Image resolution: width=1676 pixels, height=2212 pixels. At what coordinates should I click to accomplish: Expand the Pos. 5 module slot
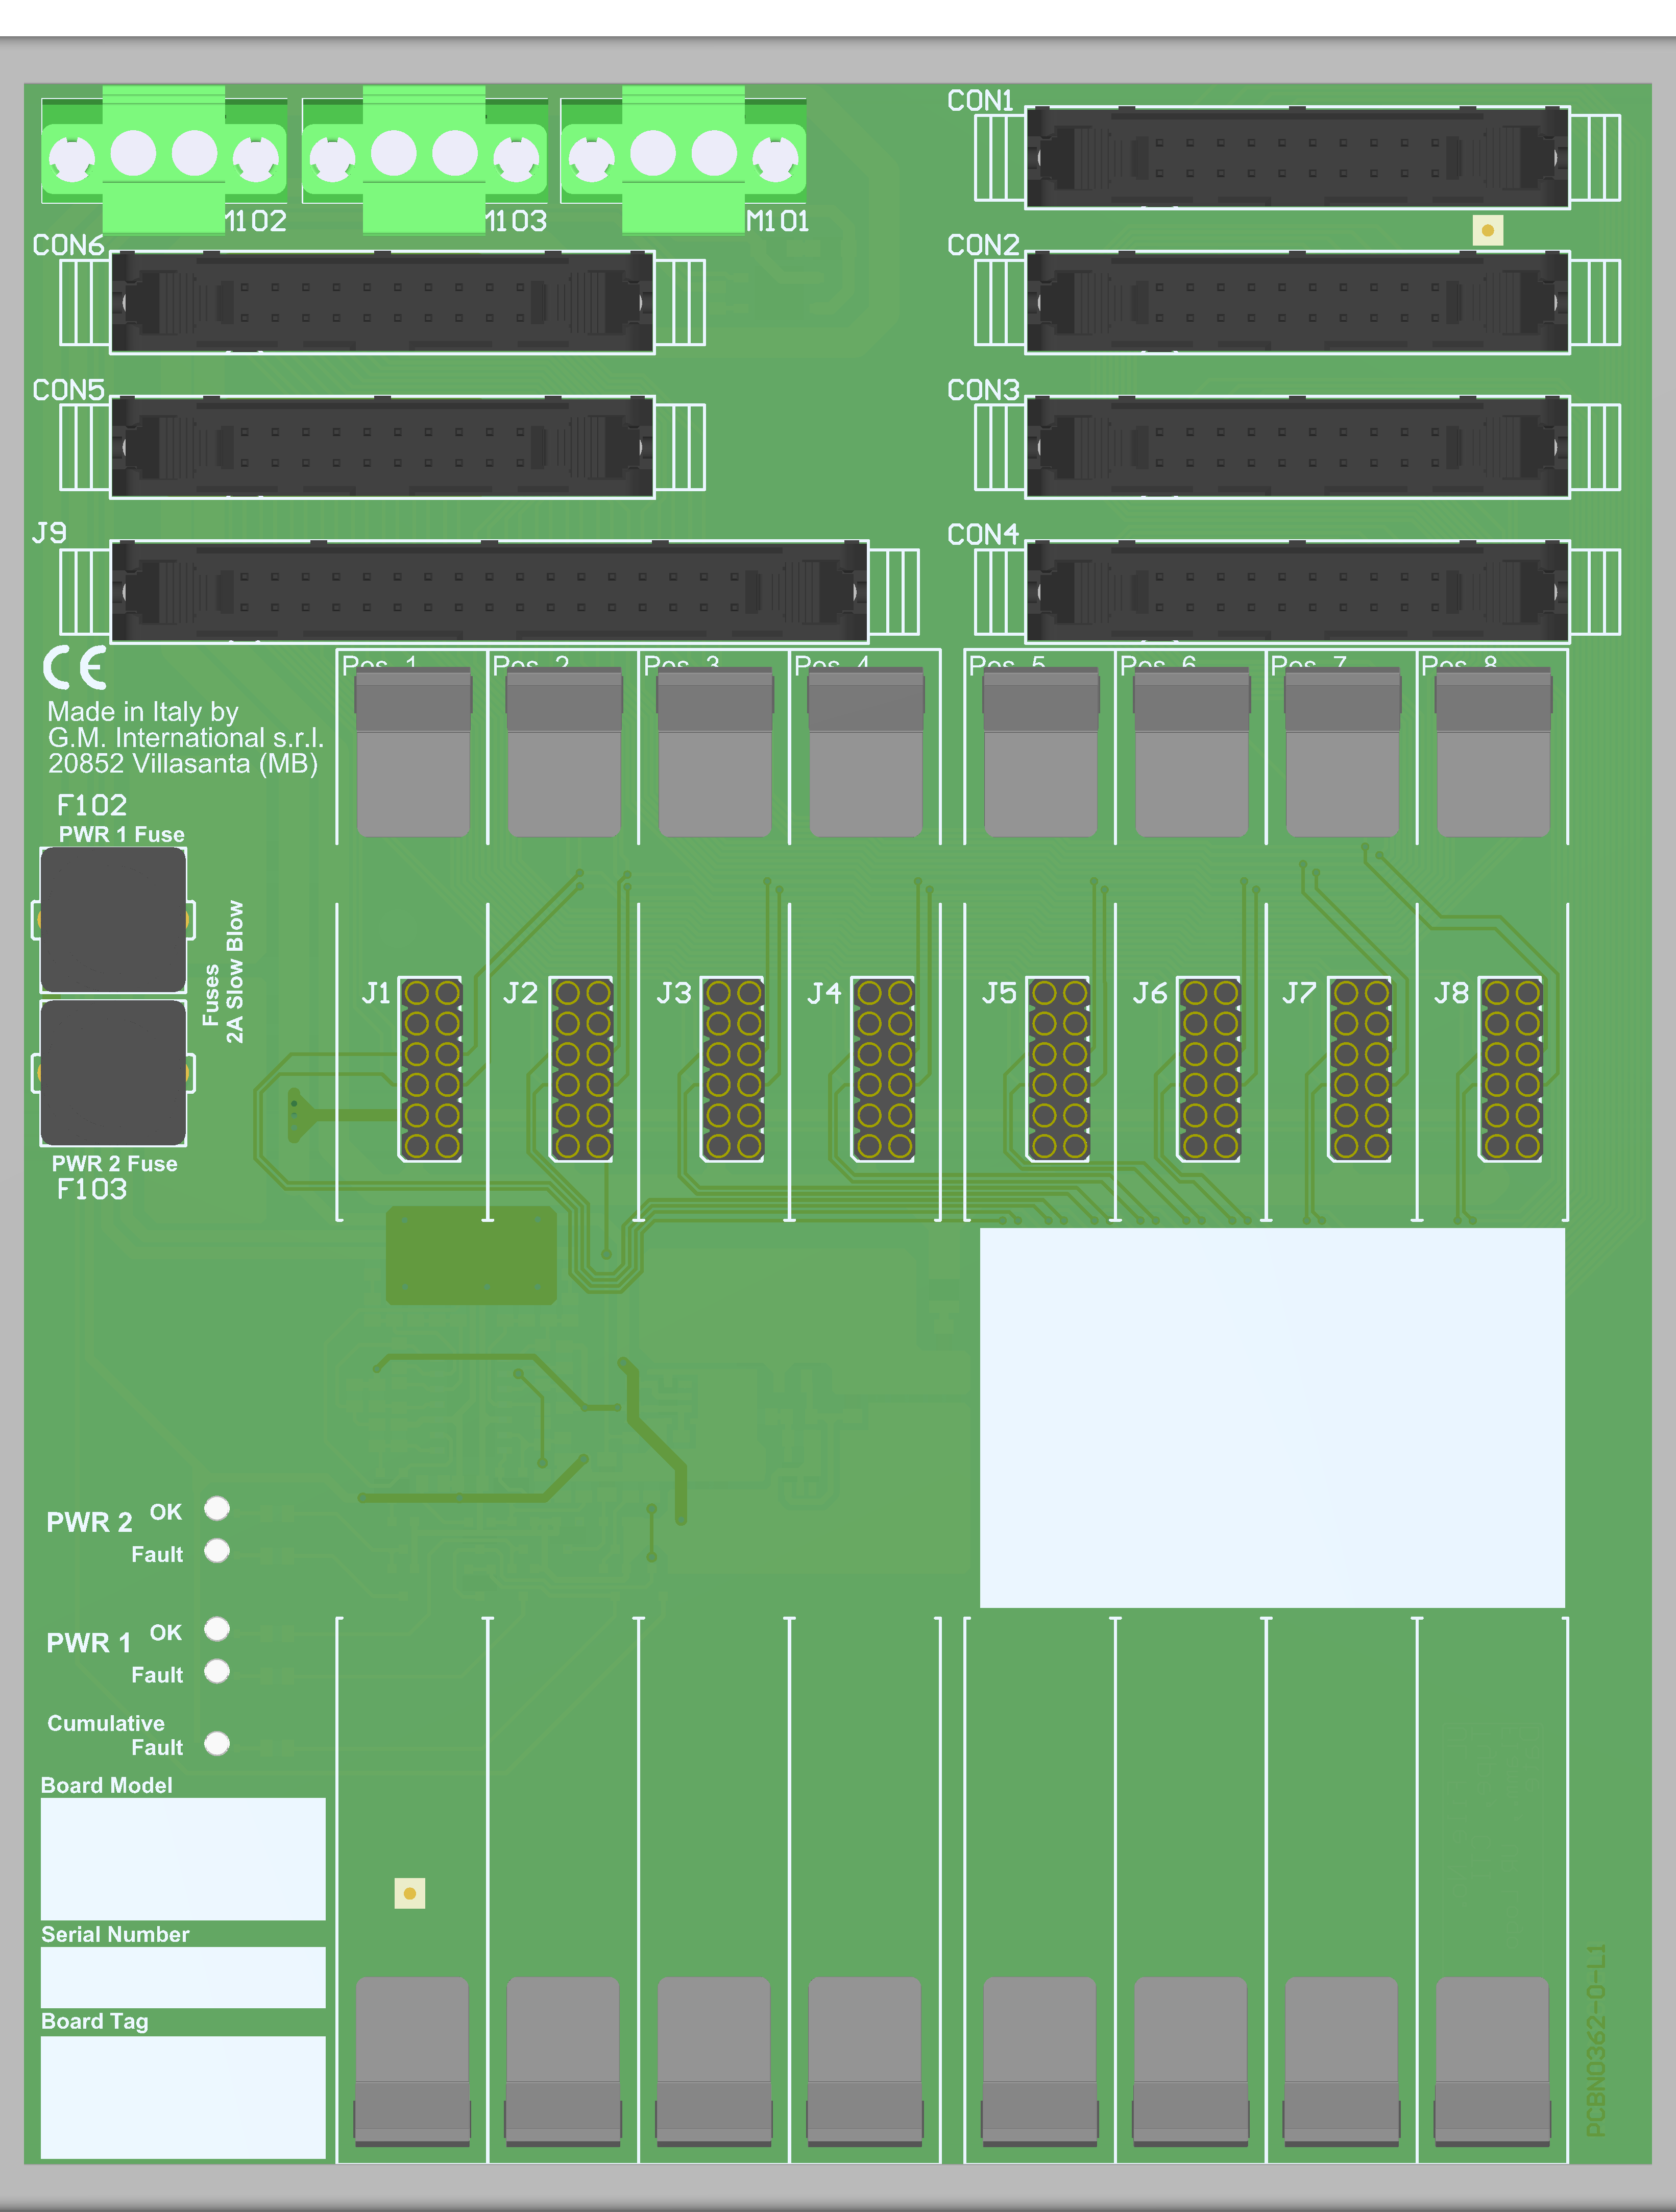(1040, 750)
